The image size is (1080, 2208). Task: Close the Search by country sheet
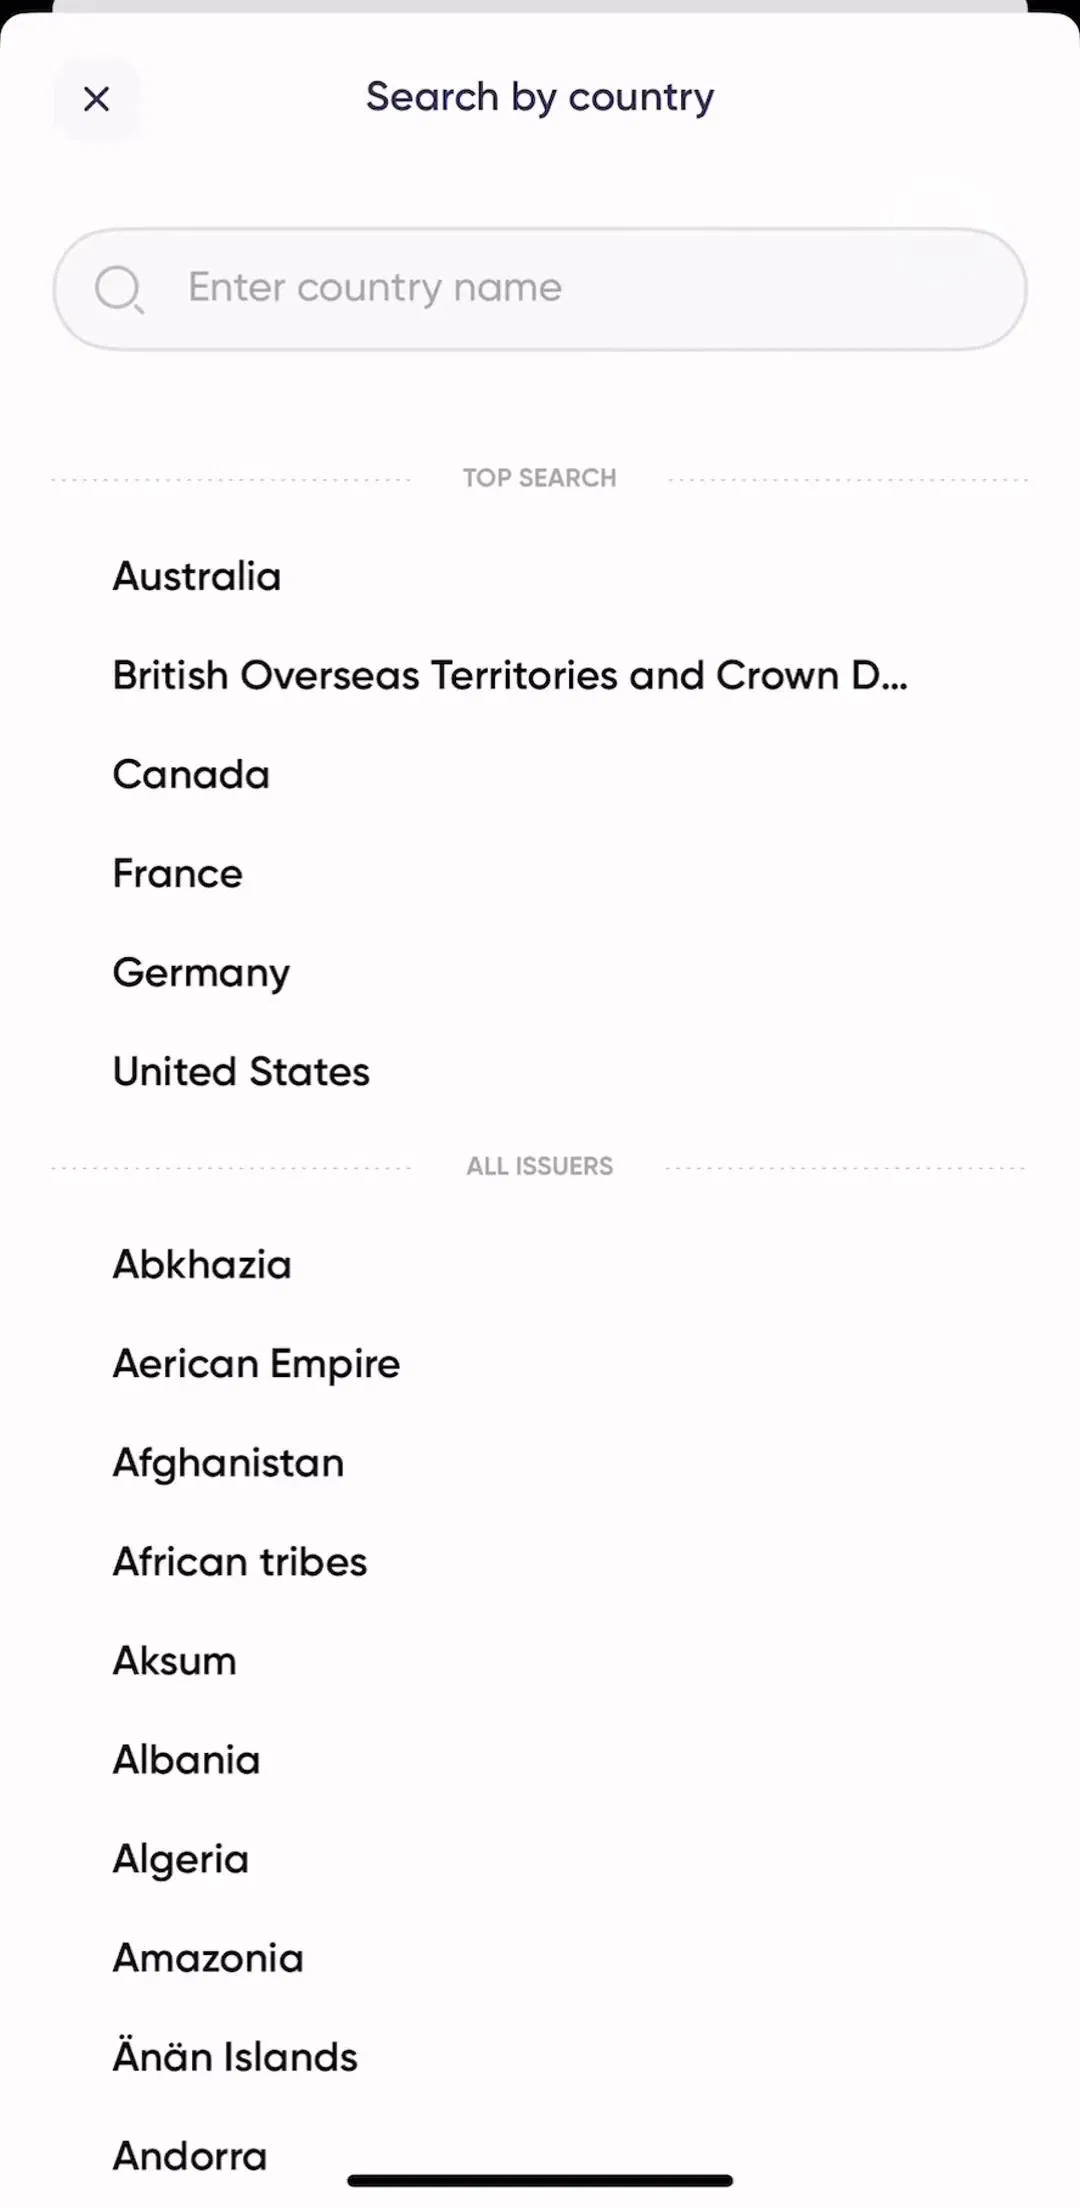click(96, 98)
